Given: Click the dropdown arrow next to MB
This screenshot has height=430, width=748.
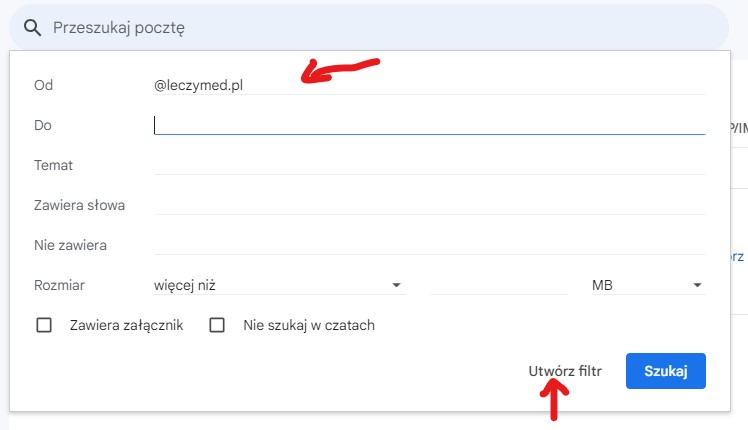Looking at the screenshot, I should tap(697, 285).
